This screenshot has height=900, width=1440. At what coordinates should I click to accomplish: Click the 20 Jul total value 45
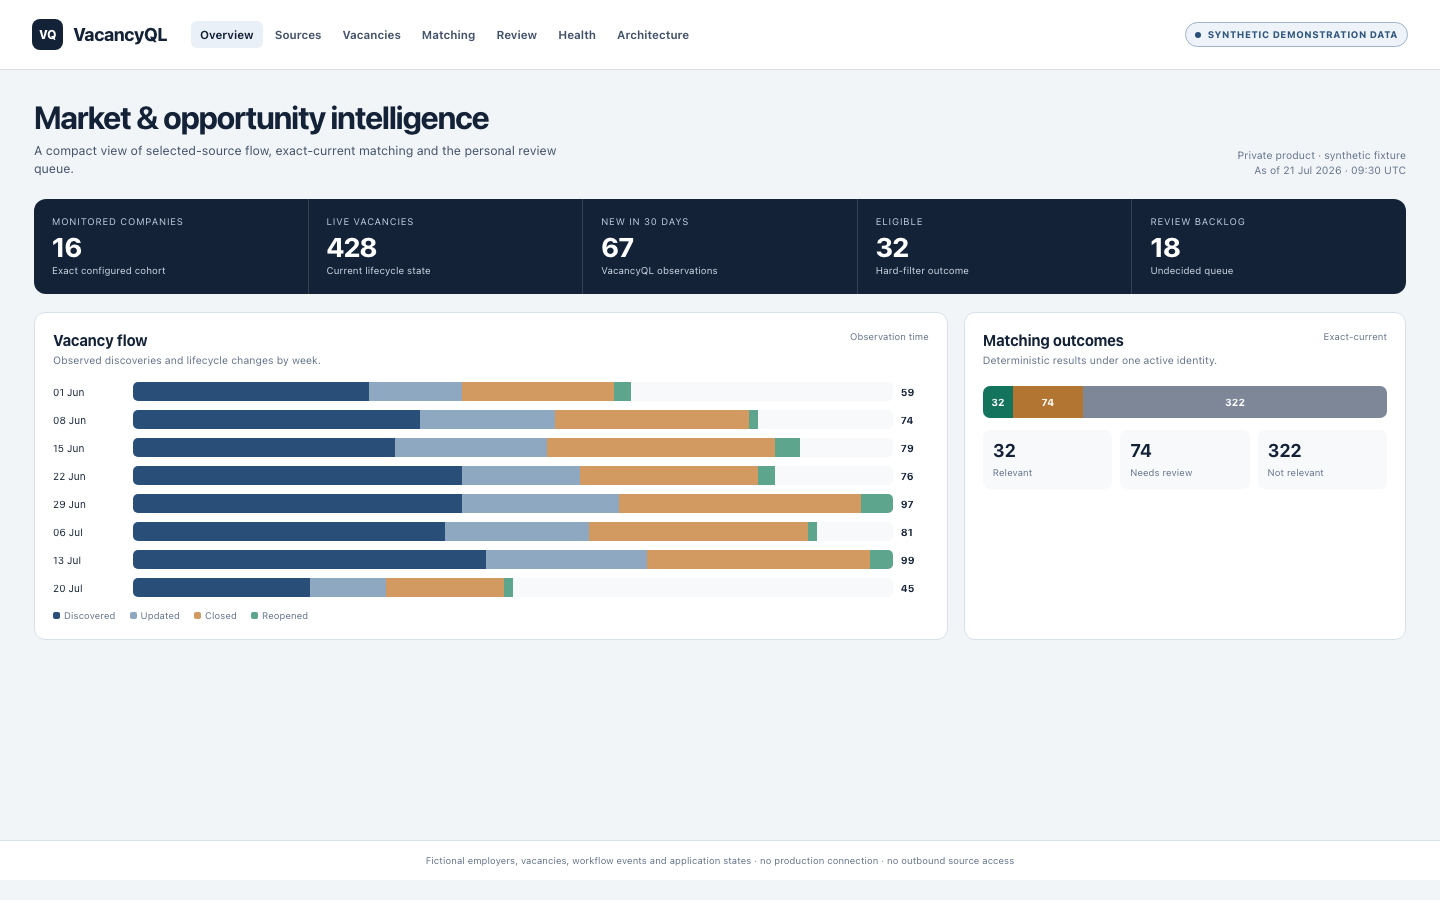point(908,589)
